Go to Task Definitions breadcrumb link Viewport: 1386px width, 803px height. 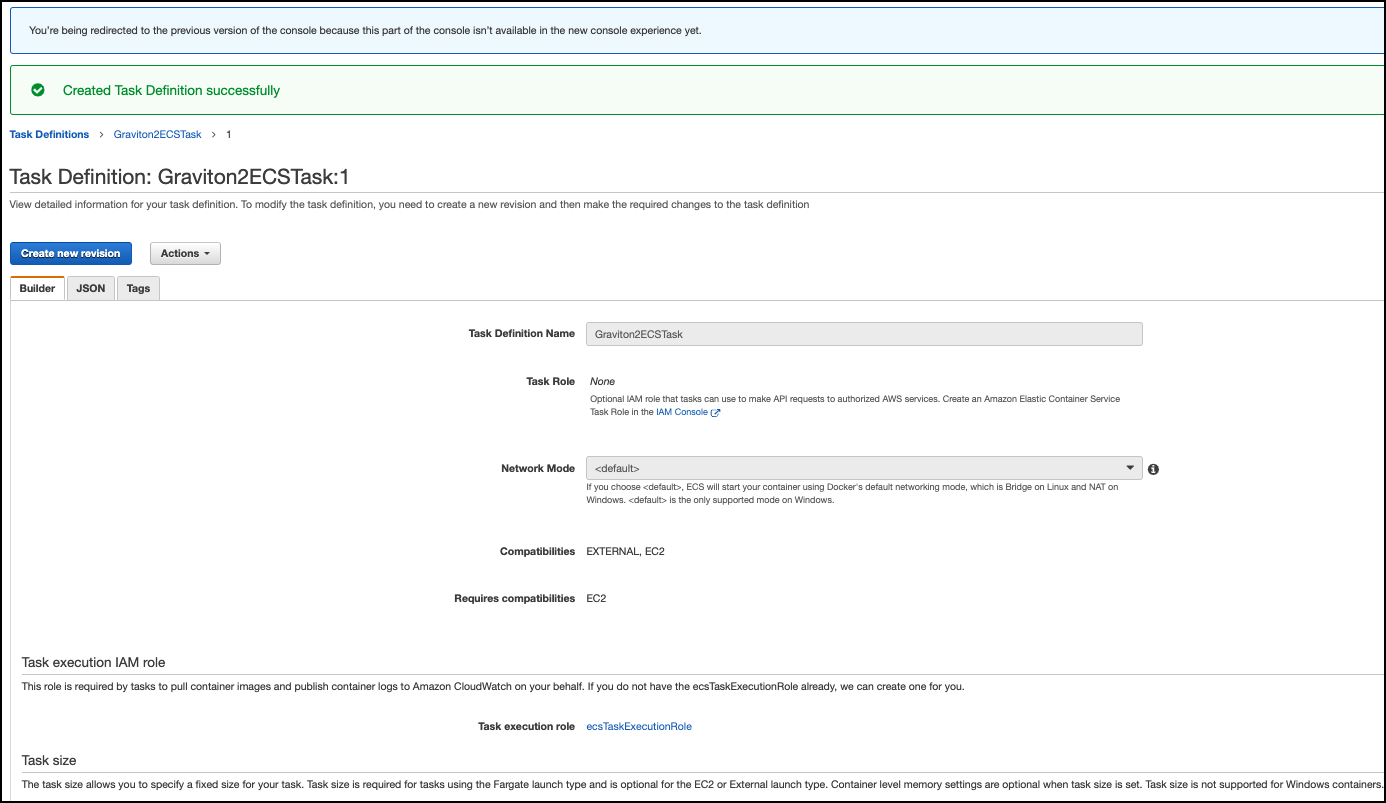coord(49,134)
